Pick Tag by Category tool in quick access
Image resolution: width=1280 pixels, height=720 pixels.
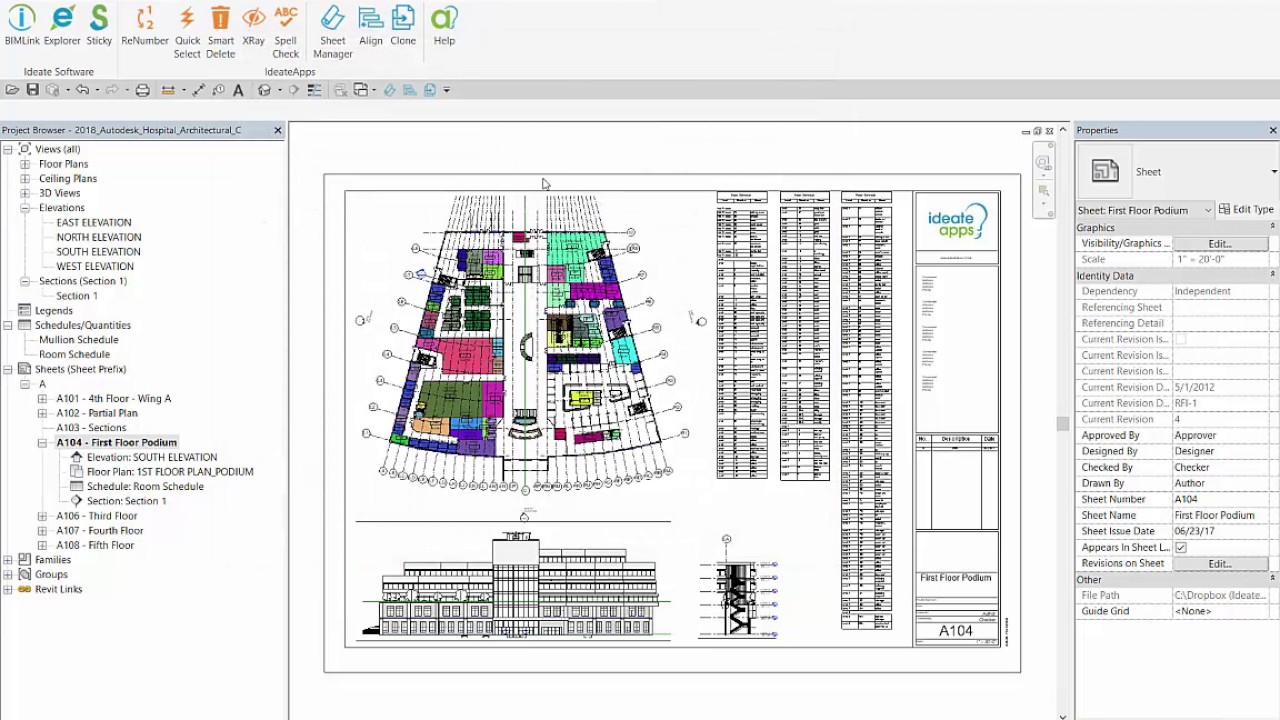[x=219, y=90]
